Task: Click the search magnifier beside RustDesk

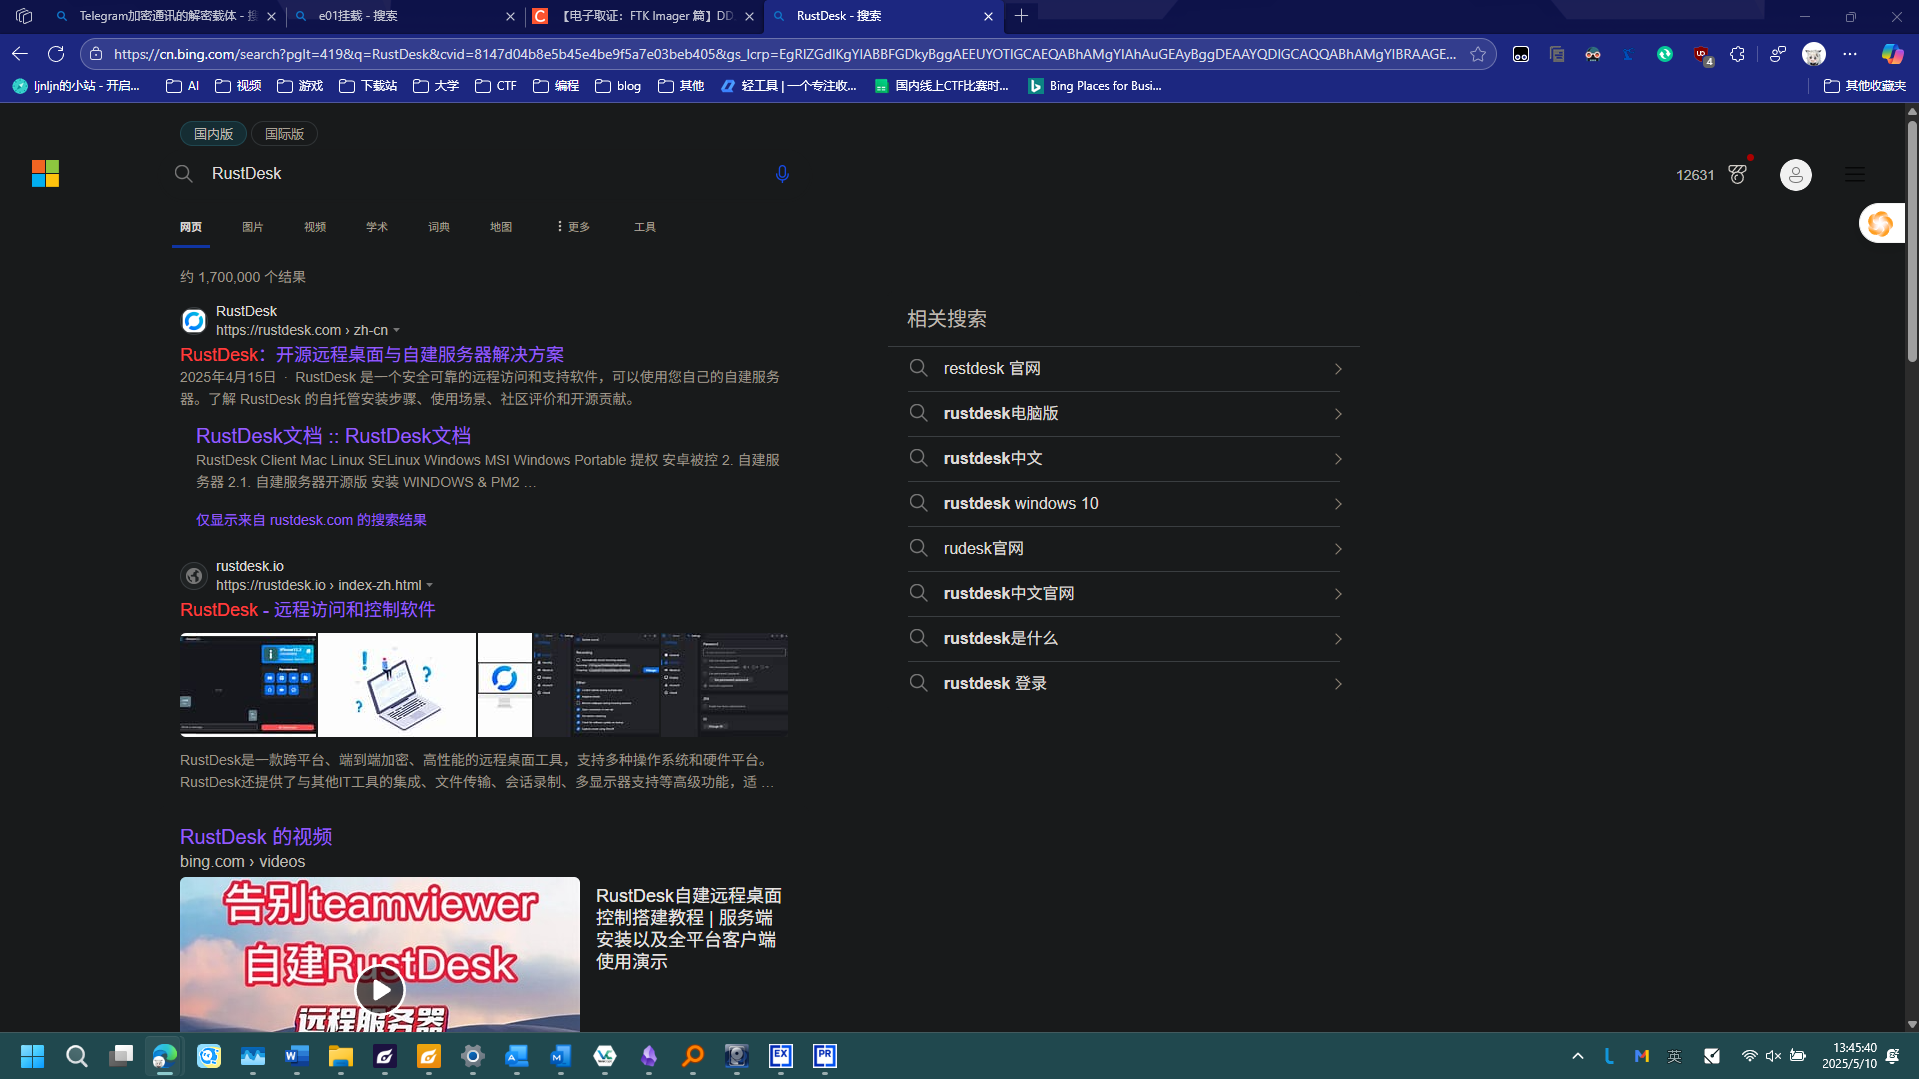Action: [x=183, y=174]
